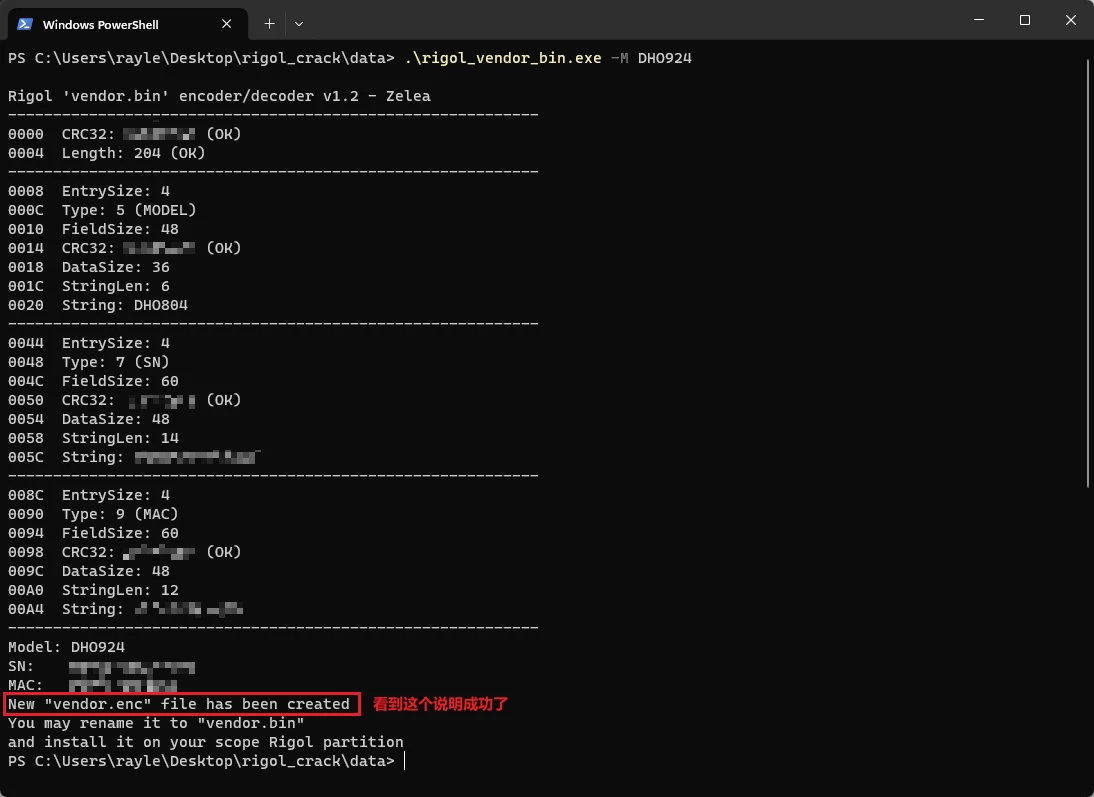Expand the new tab profile dropdown
1094x797 pixels.
click(299, 22)
